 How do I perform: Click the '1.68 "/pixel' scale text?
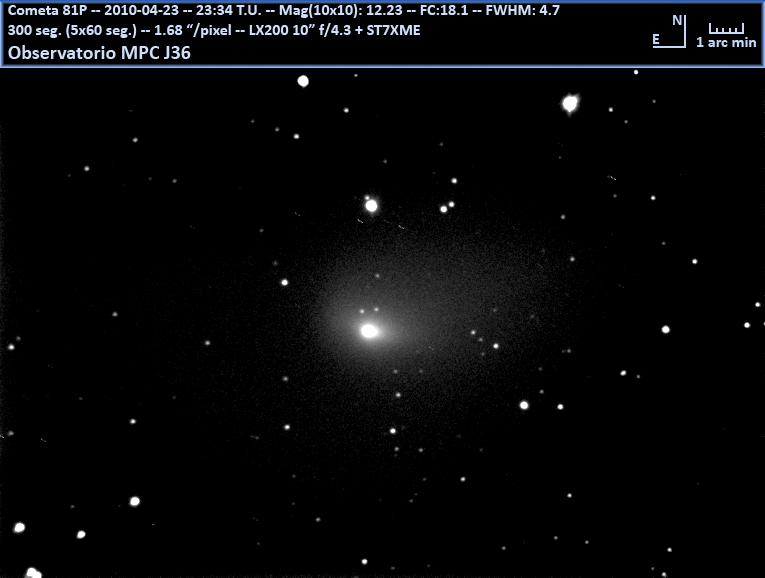[193, 30]
